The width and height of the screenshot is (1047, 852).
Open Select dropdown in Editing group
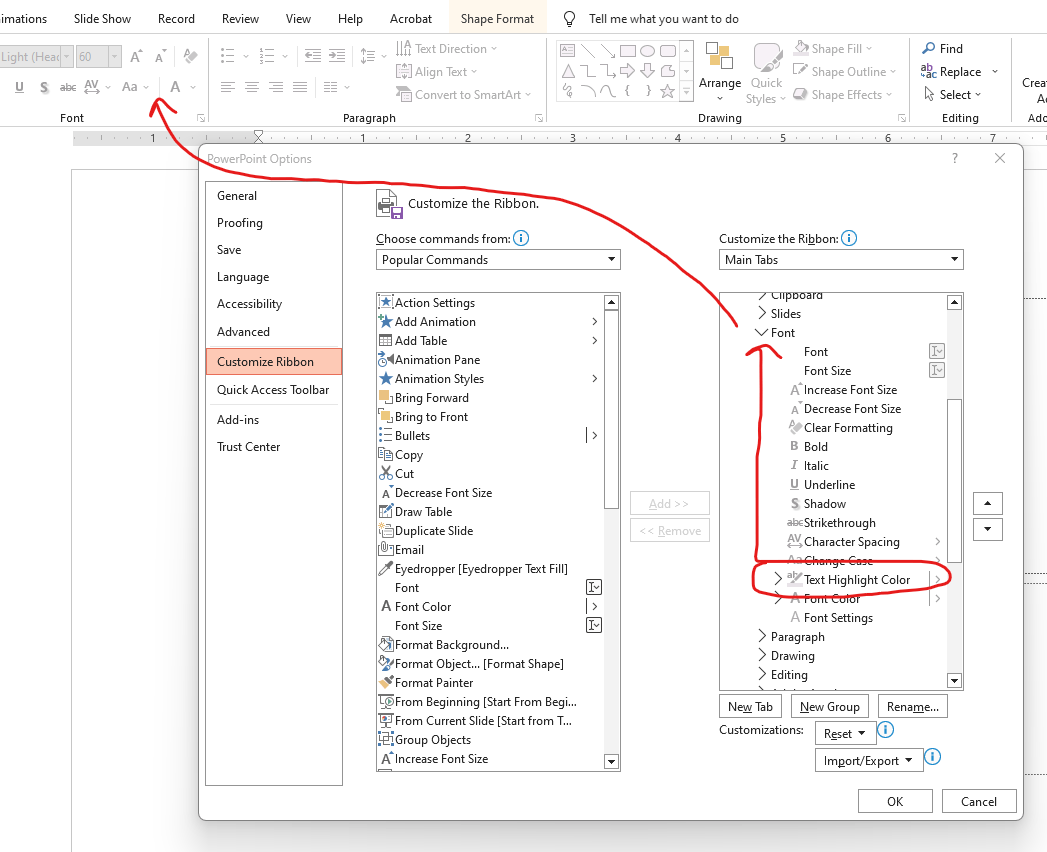click(953, 95)
